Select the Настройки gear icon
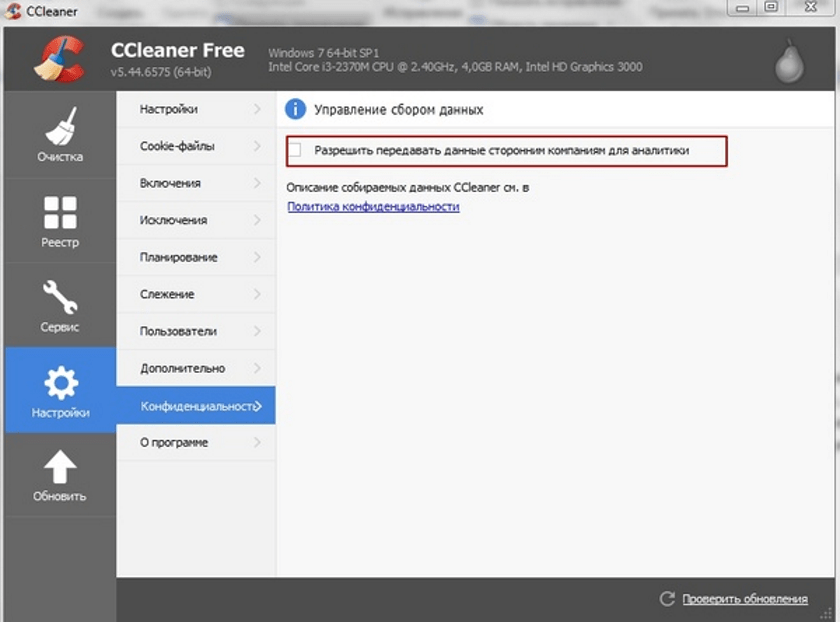 60,382
